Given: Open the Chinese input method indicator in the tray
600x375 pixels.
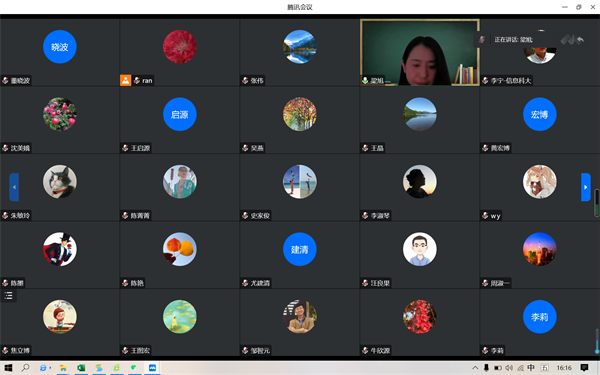Looking at the screenshot, I should coord(531,368).
